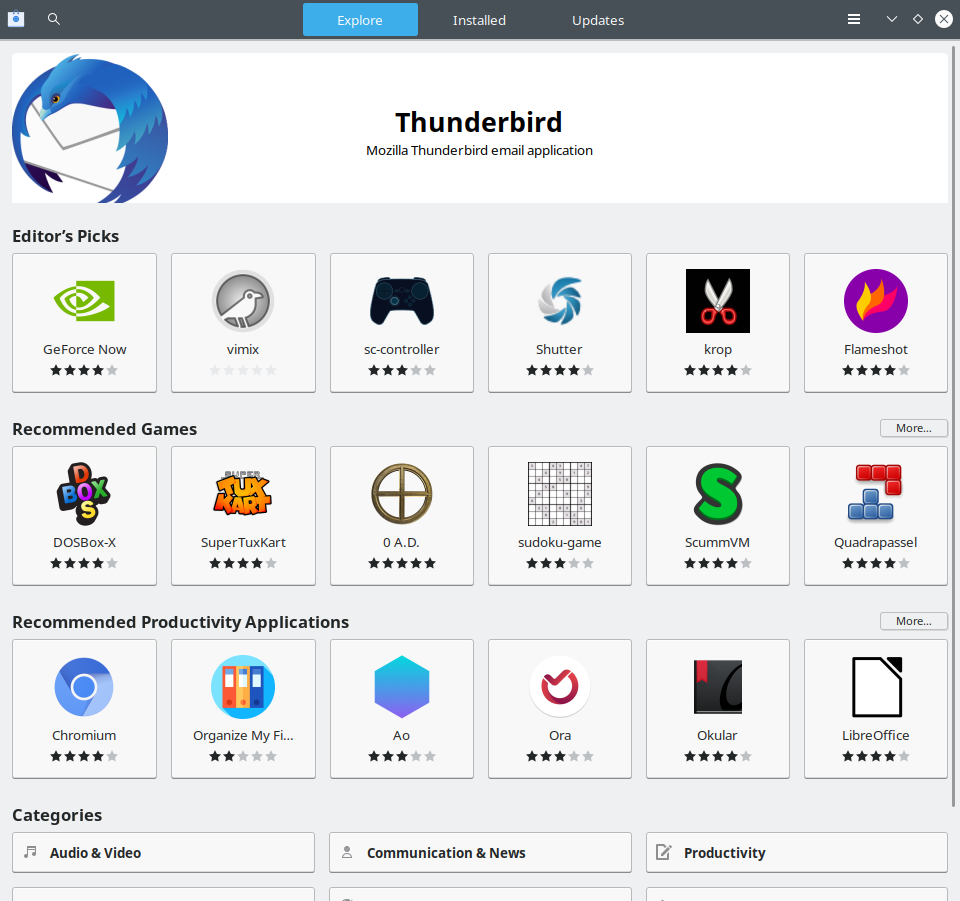Click the software center logo icon

click(16, 19)
